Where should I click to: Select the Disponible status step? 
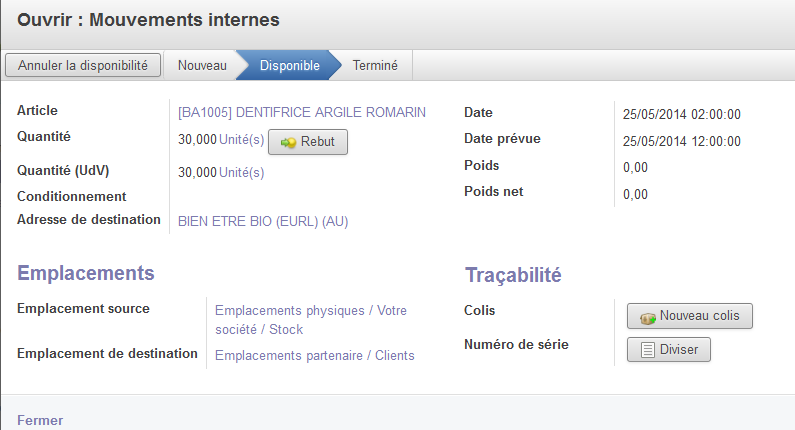290,65
